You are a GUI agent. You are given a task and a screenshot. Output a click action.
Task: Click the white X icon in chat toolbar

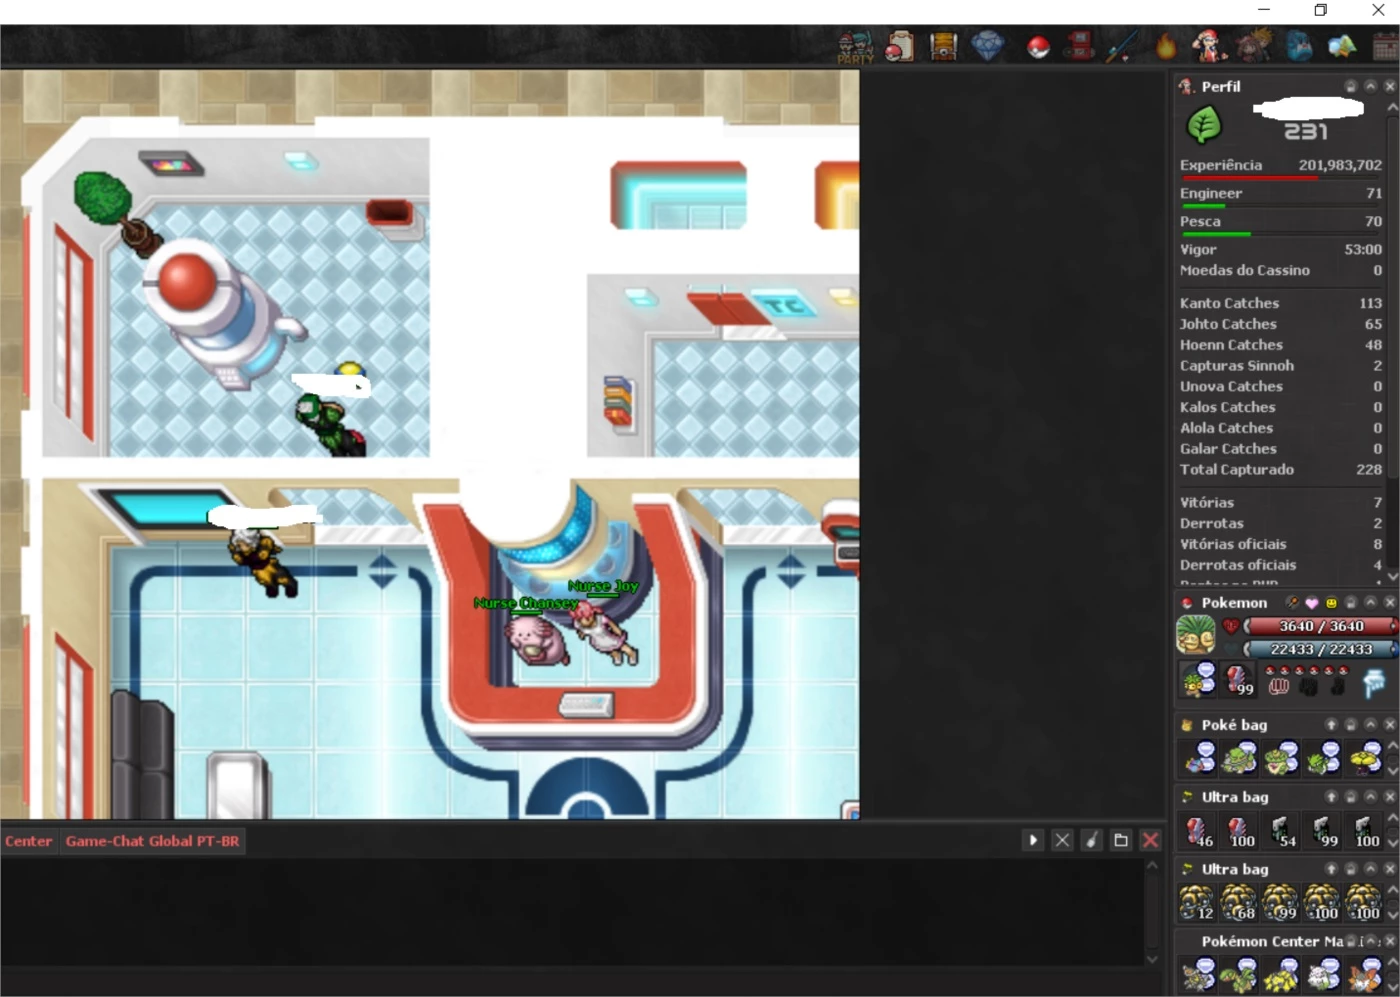tap(1062, 840)
